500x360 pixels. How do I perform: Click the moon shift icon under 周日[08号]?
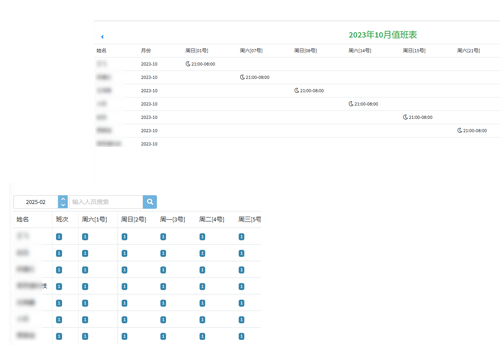(296, 90)
